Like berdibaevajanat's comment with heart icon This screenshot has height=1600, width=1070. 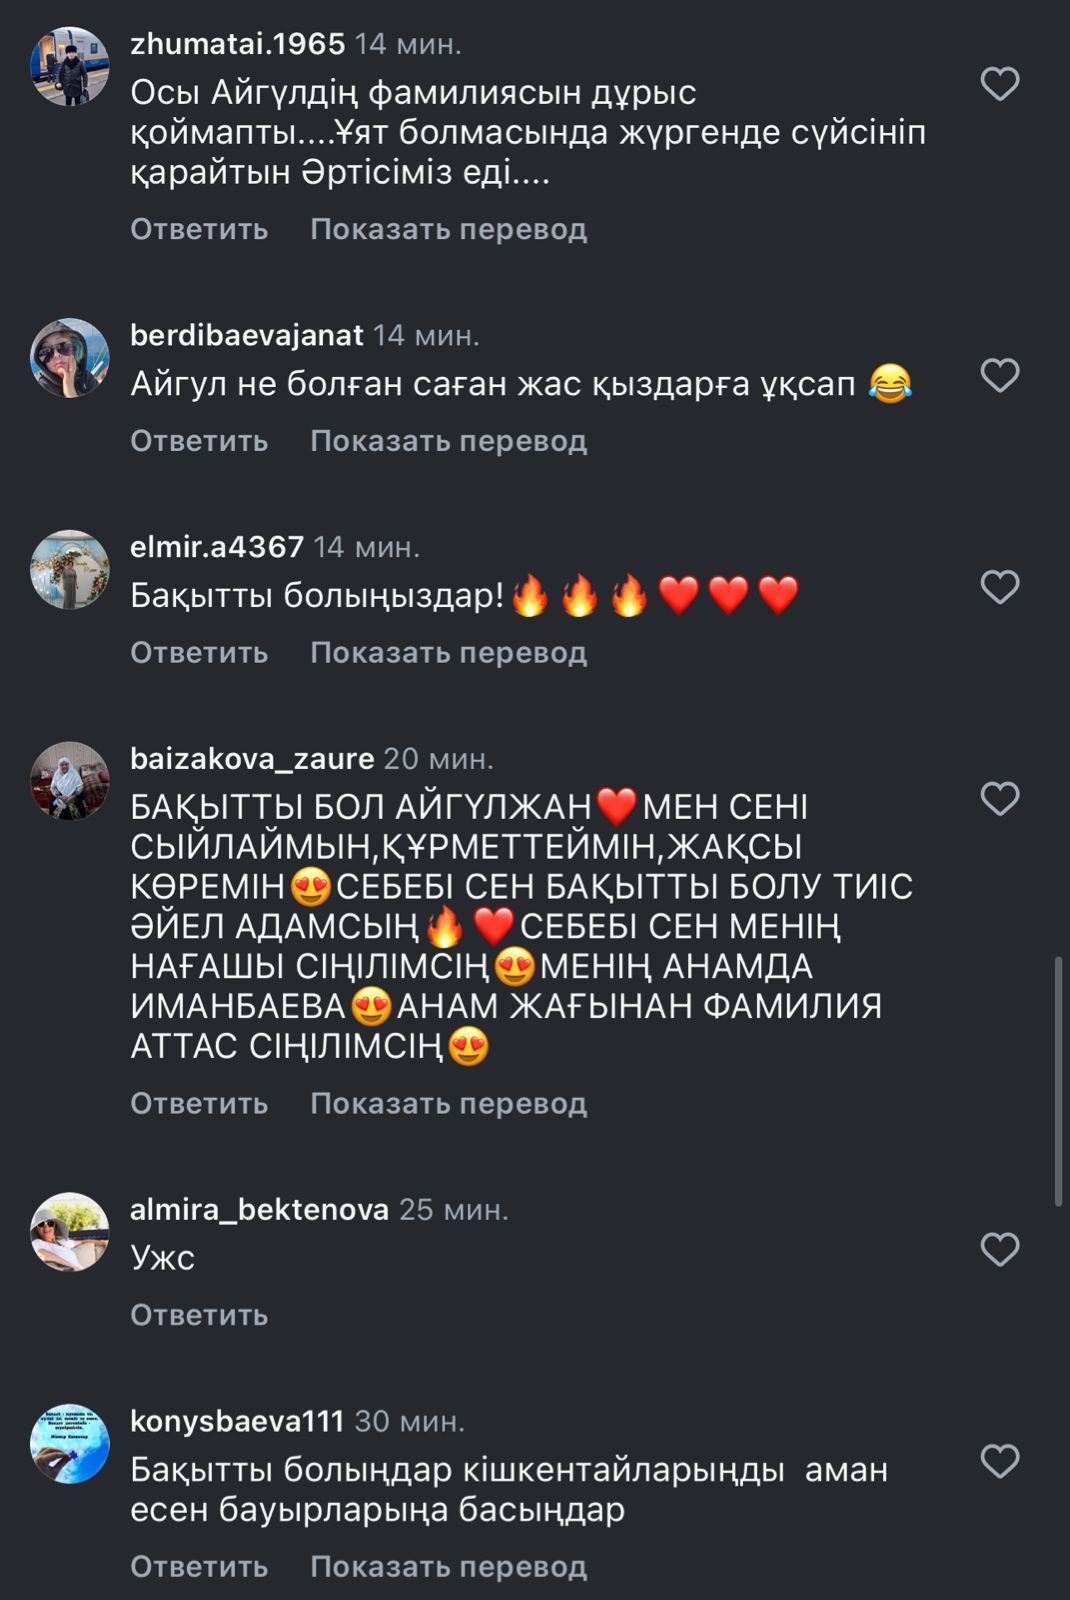pyautogui.click(x=1000, y=375)
